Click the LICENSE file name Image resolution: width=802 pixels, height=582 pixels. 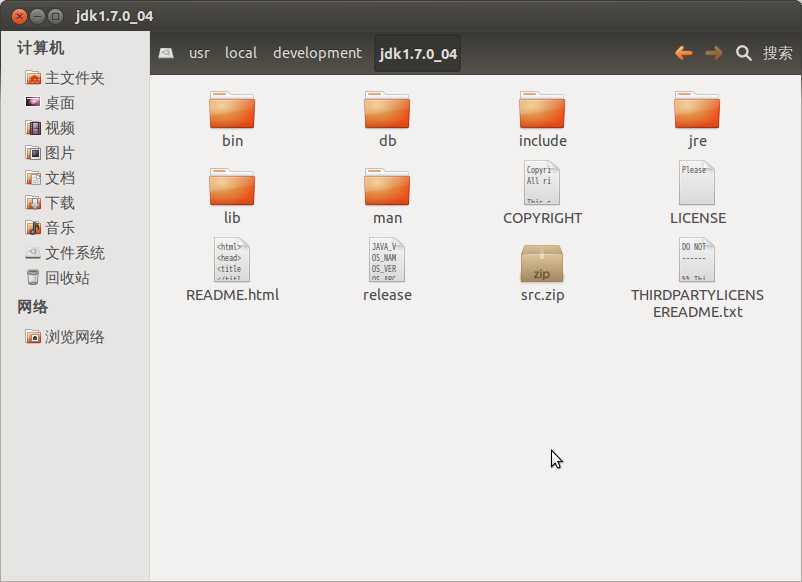(698, 218)
